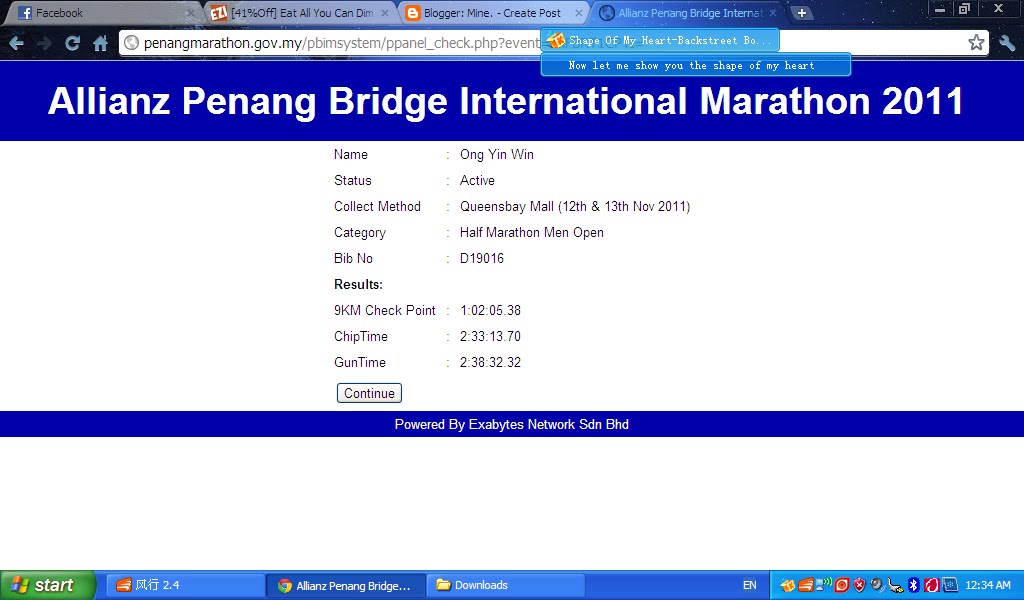Click the blue chip tray icon beside the clock
Image resolution: width=1024 pixels, height=600 pixels.
point(950,585)
